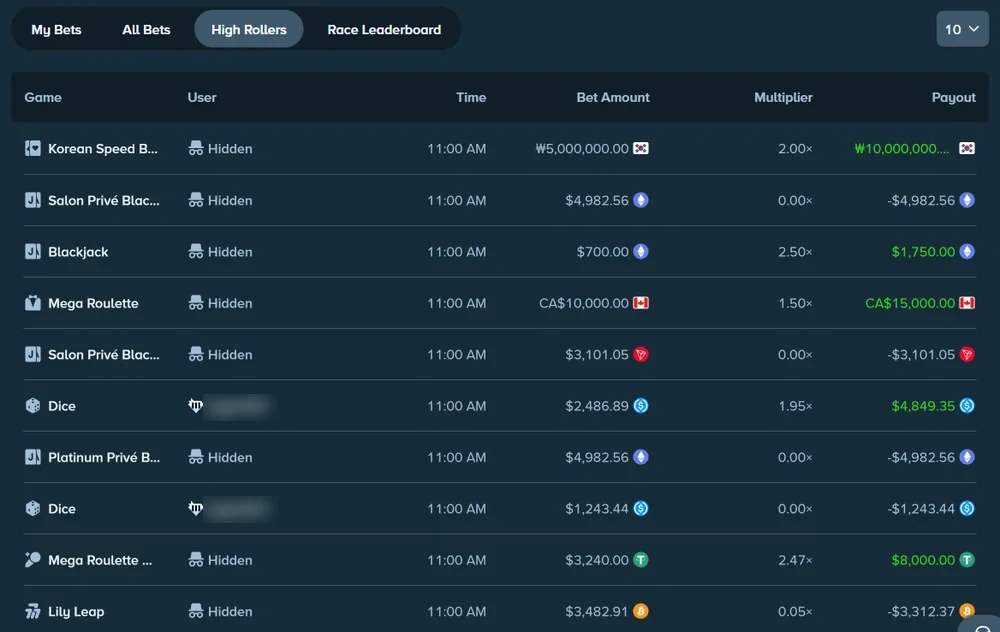Click the Bitcoin icon beside $3,482.91
This screenshot has width=1000, height=632.
pos(641,612)
